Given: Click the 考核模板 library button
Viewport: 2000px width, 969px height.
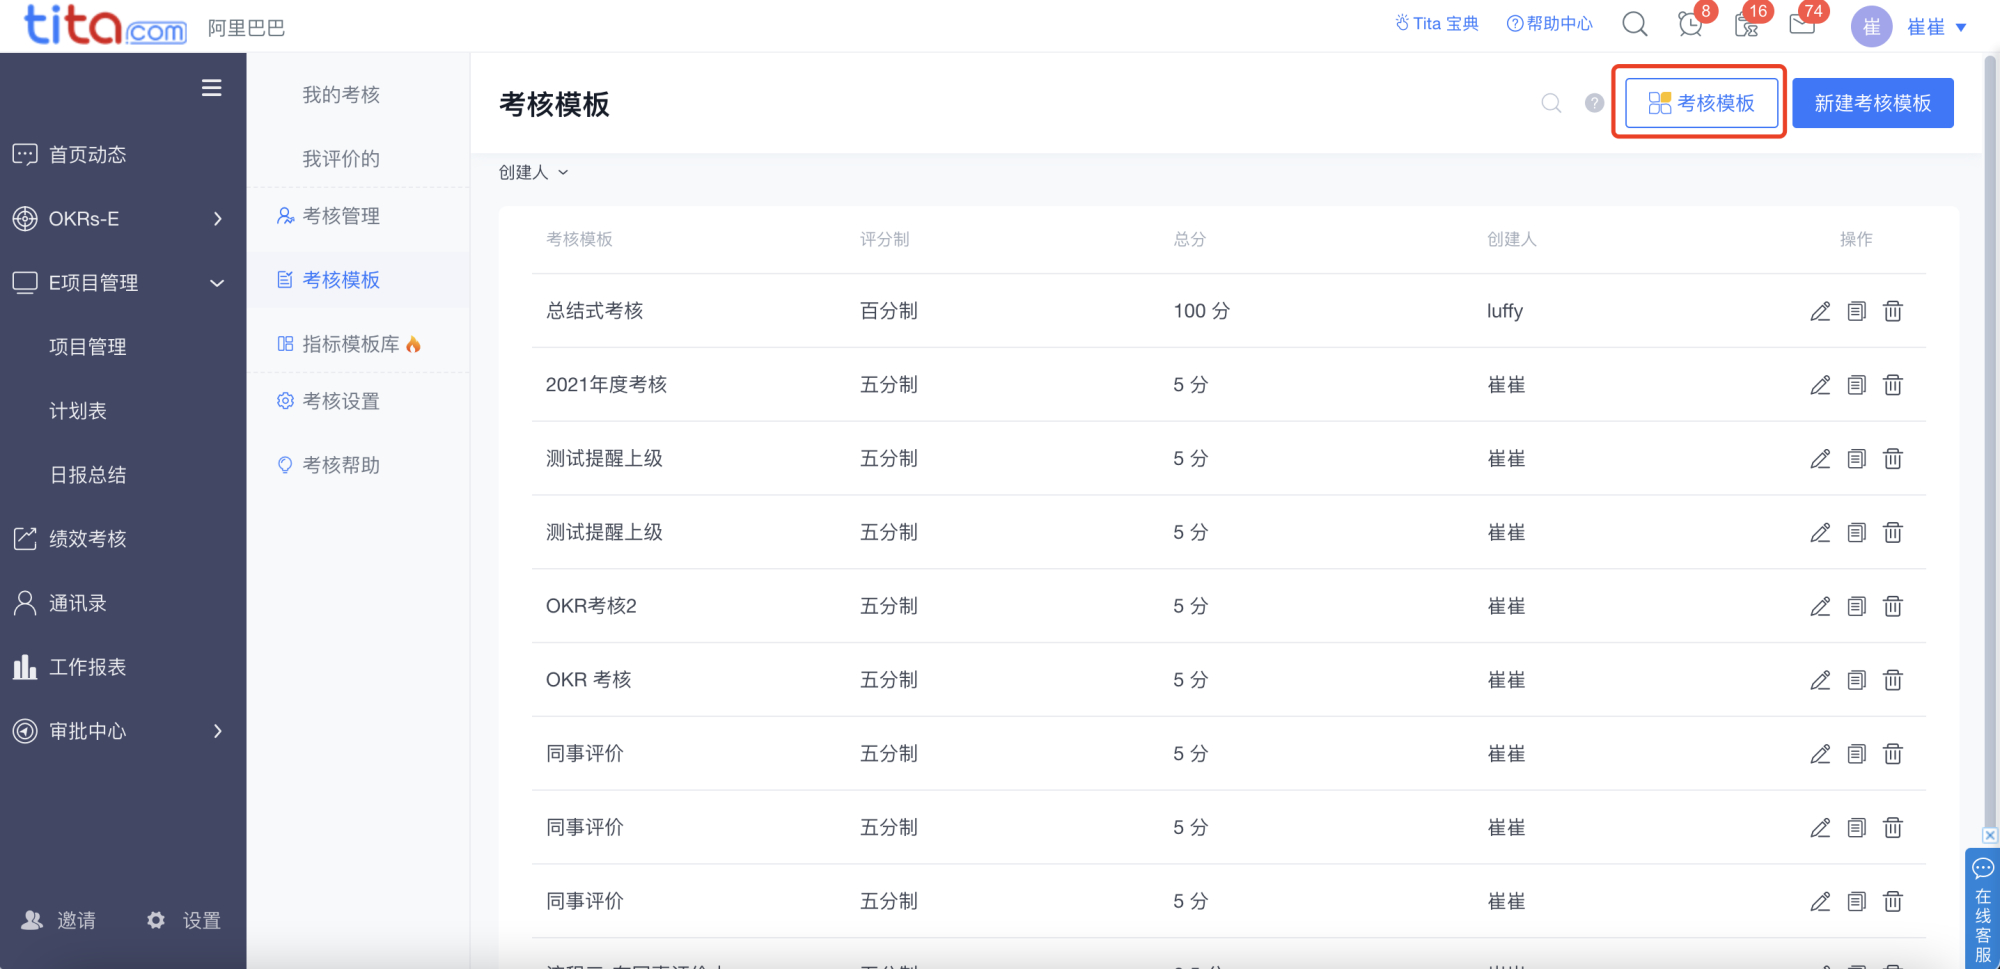Looking at the screenshot, I should click(x=1701, y=103).
